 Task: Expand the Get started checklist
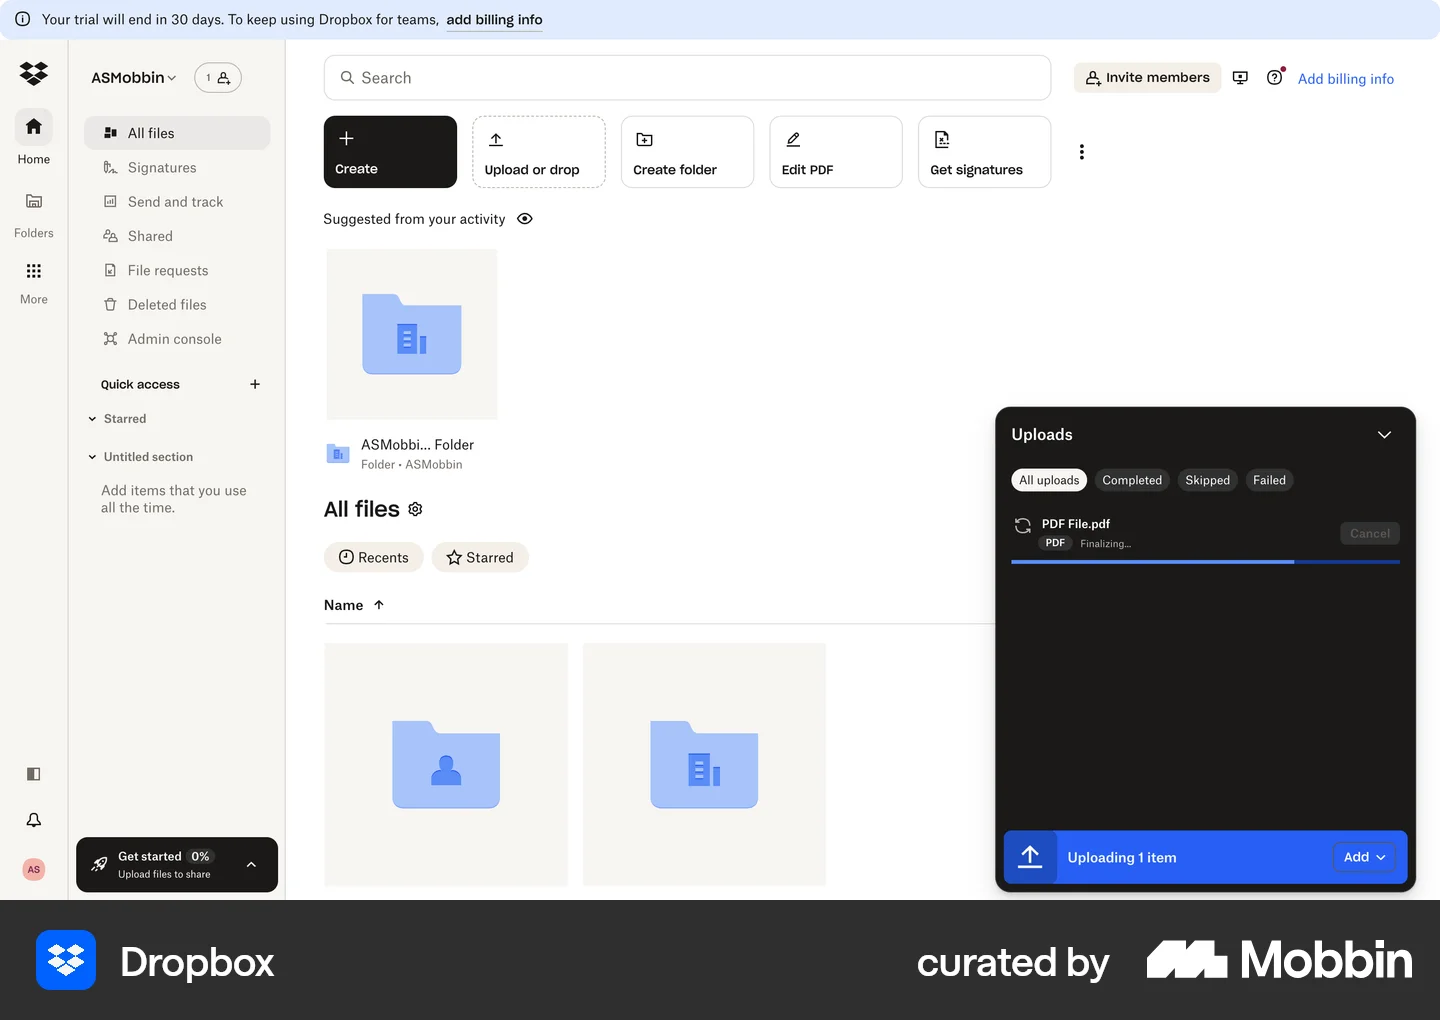click(251, 865)
